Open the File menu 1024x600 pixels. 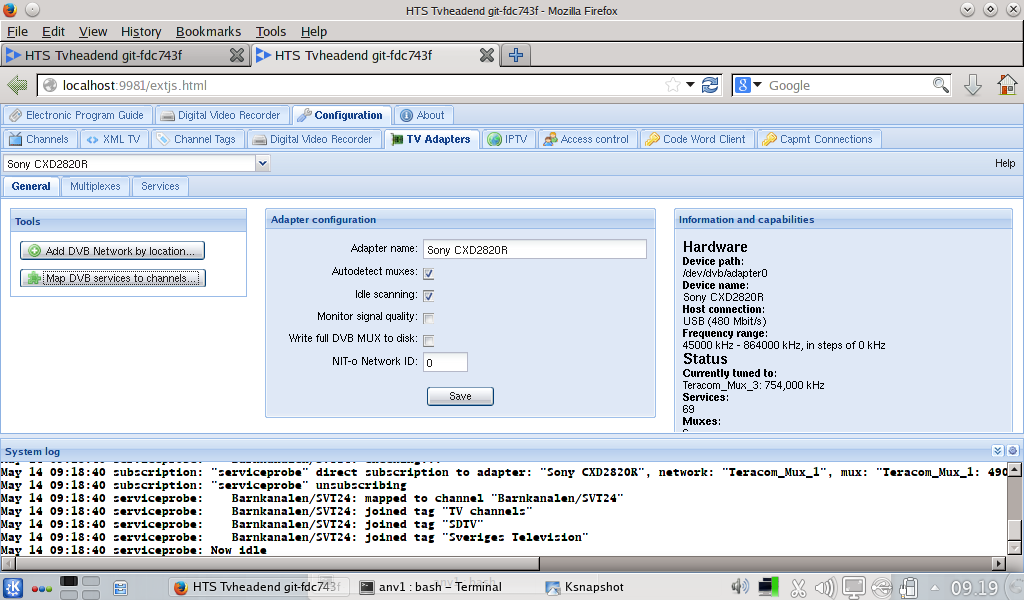coord(17,31)
